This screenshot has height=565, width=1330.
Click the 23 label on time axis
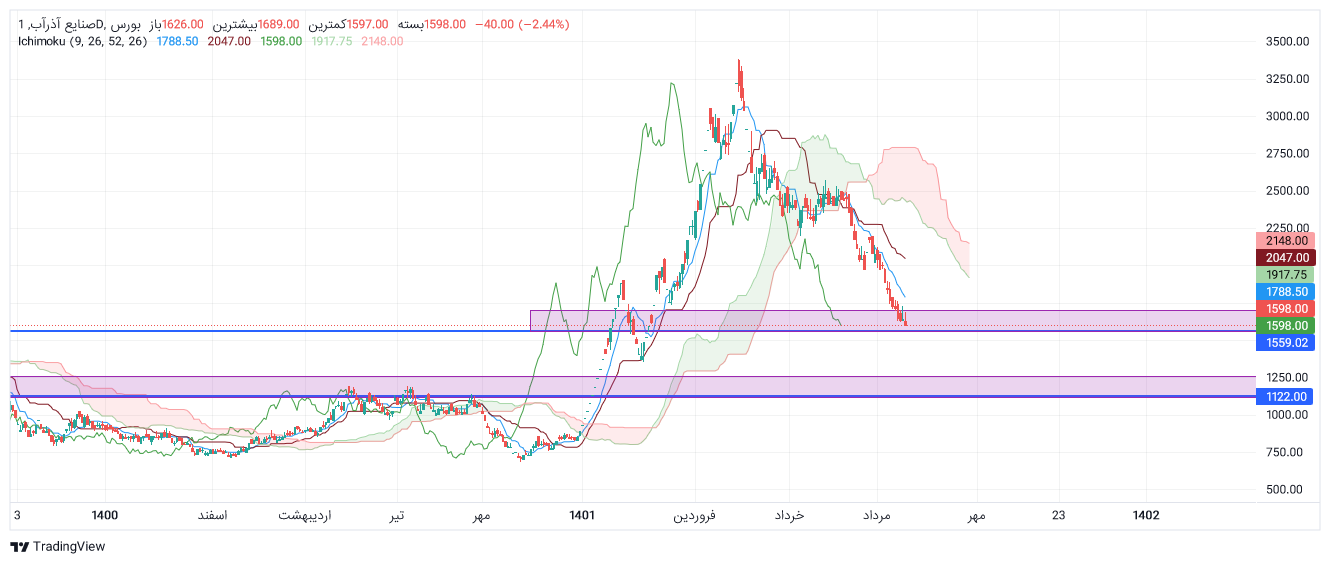pyautogui.click(x=1059, y=515)
